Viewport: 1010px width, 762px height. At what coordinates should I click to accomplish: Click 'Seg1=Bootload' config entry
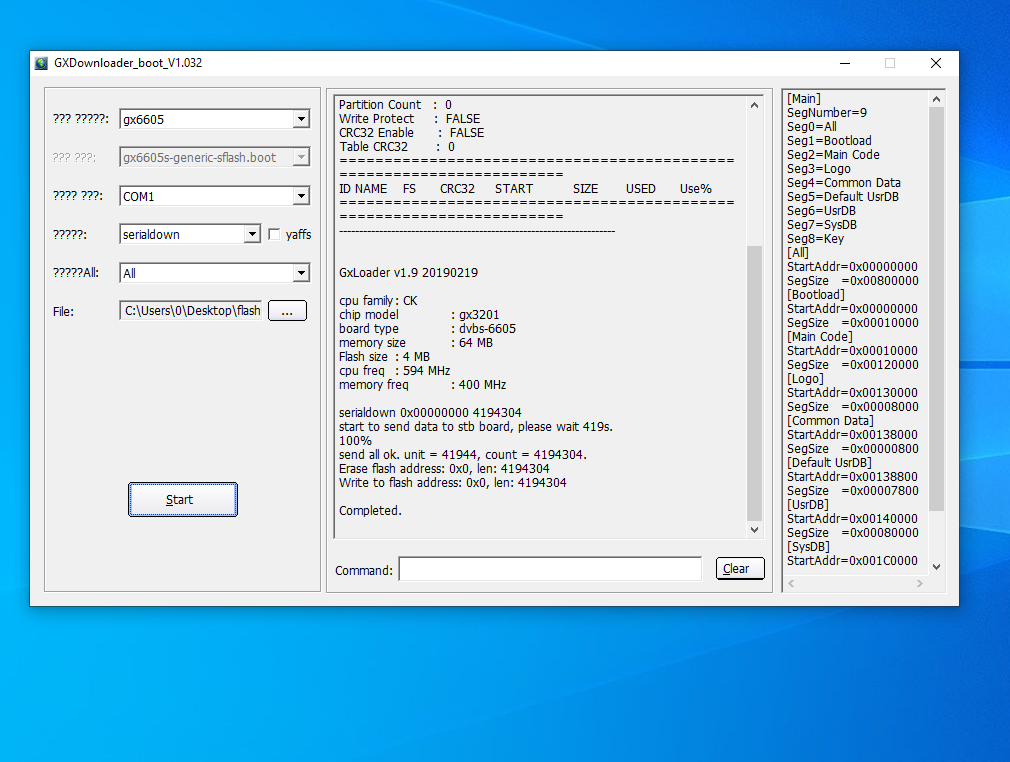(x=829, y=141)
